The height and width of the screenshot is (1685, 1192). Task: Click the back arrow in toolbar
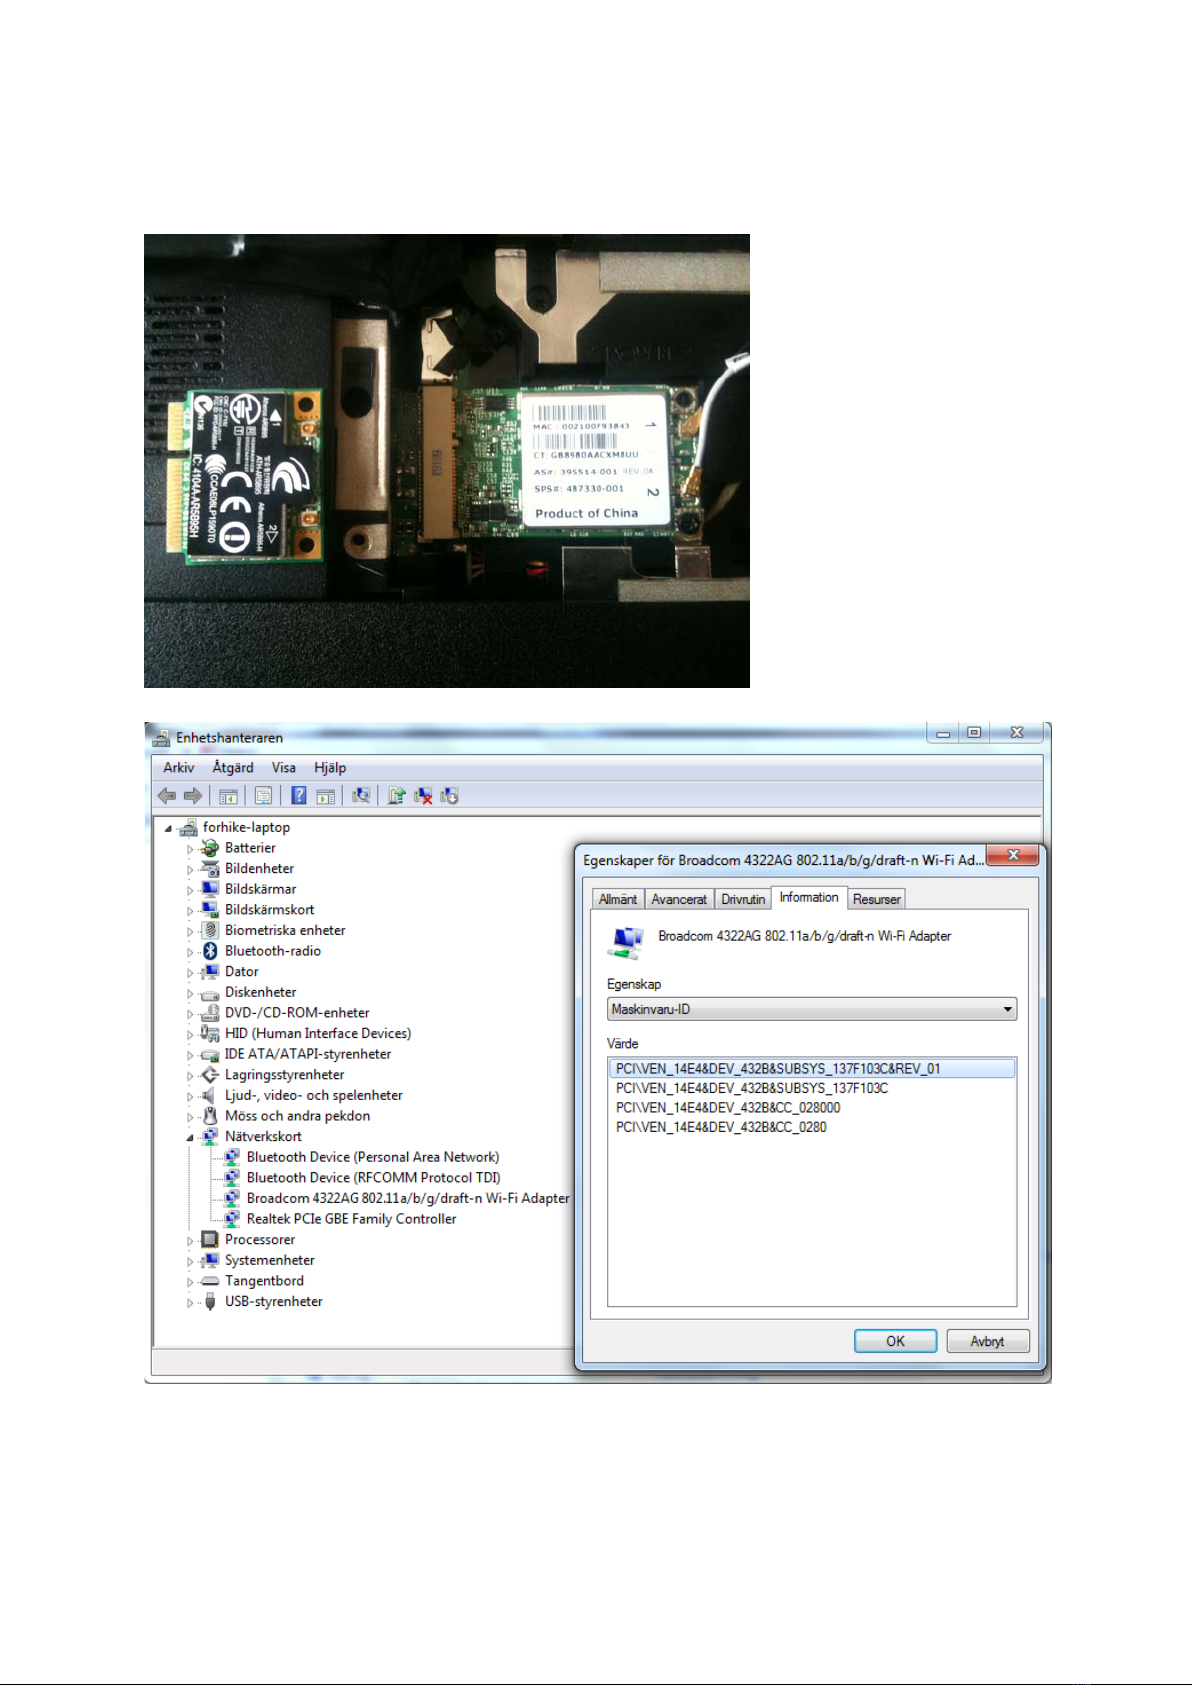point(167,796)
